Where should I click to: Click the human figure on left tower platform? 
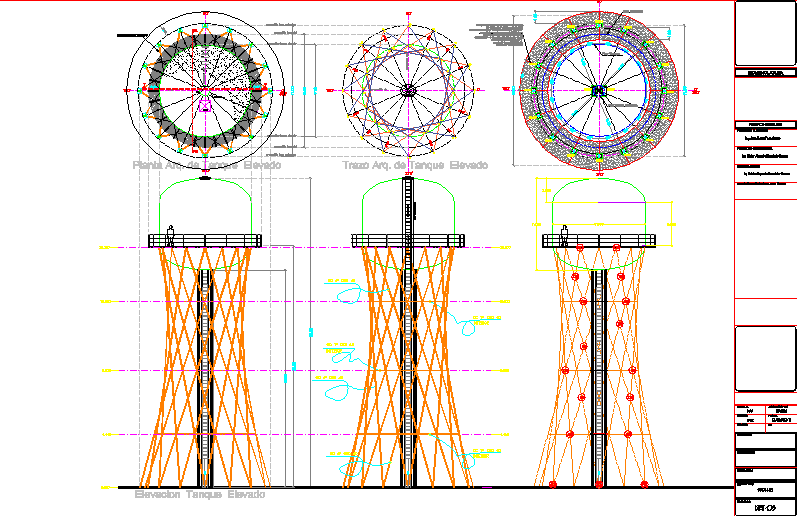[171, 233]
